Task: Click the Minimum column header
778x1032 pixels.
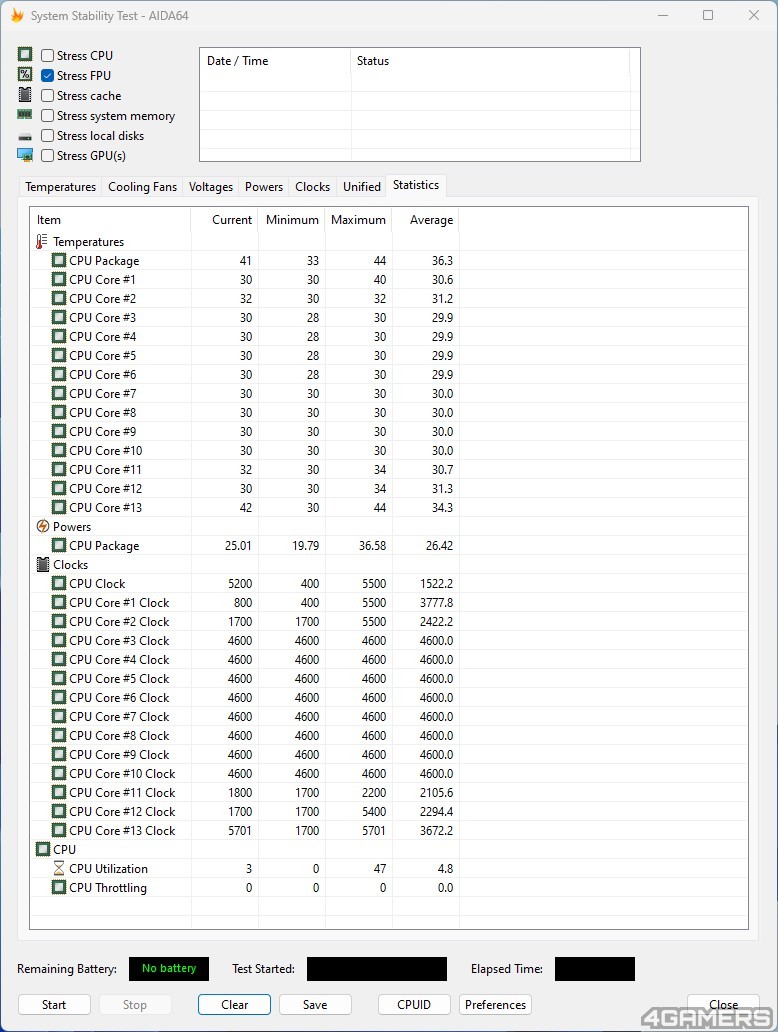Action: [x=292, y=220]
